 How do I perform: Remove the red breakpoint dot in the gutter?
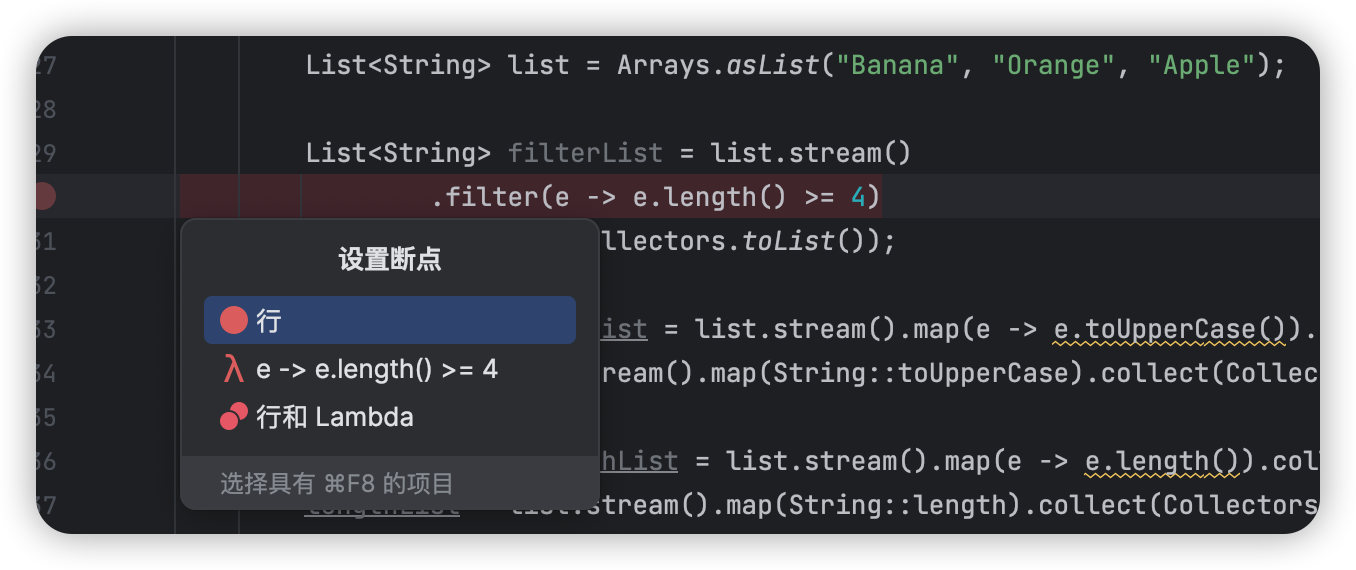(43, 197)
